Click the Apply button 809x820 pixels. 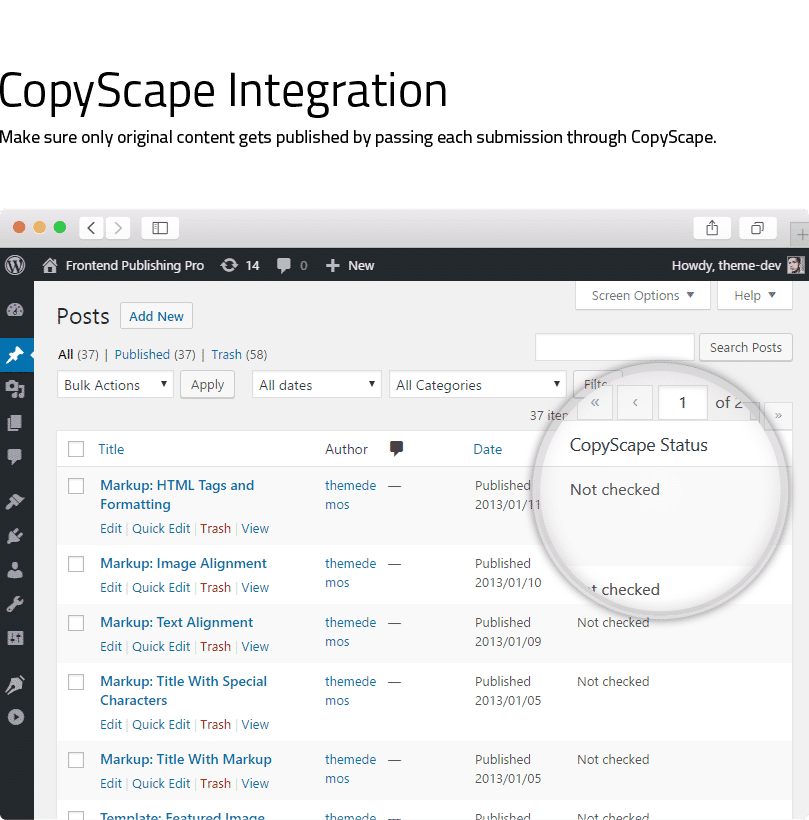208,385
